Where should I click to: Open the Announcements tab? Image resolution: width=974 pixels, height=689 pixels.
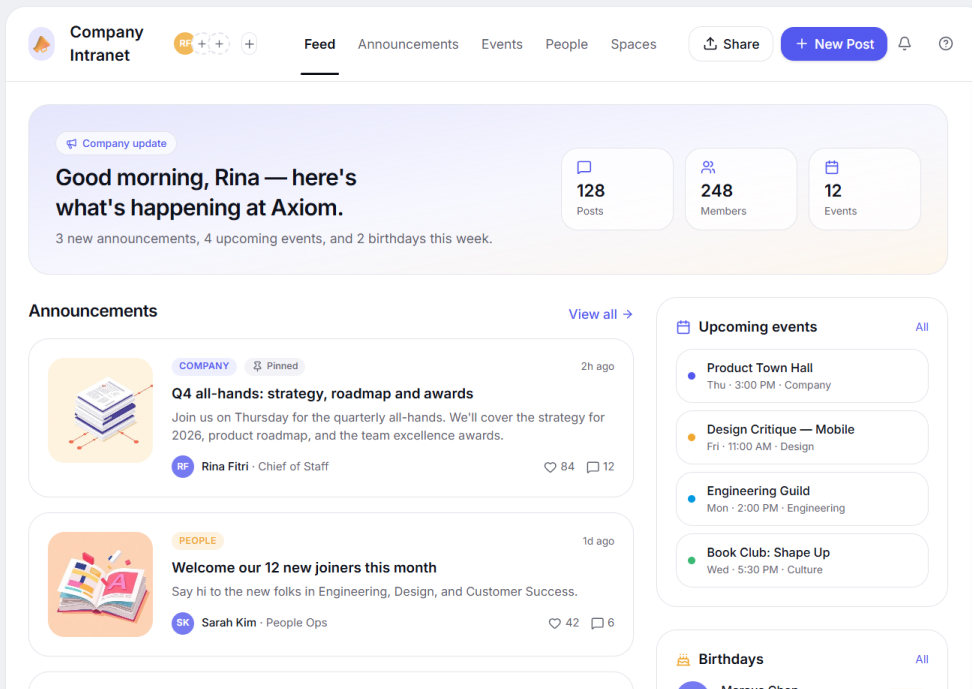point(407,44)
